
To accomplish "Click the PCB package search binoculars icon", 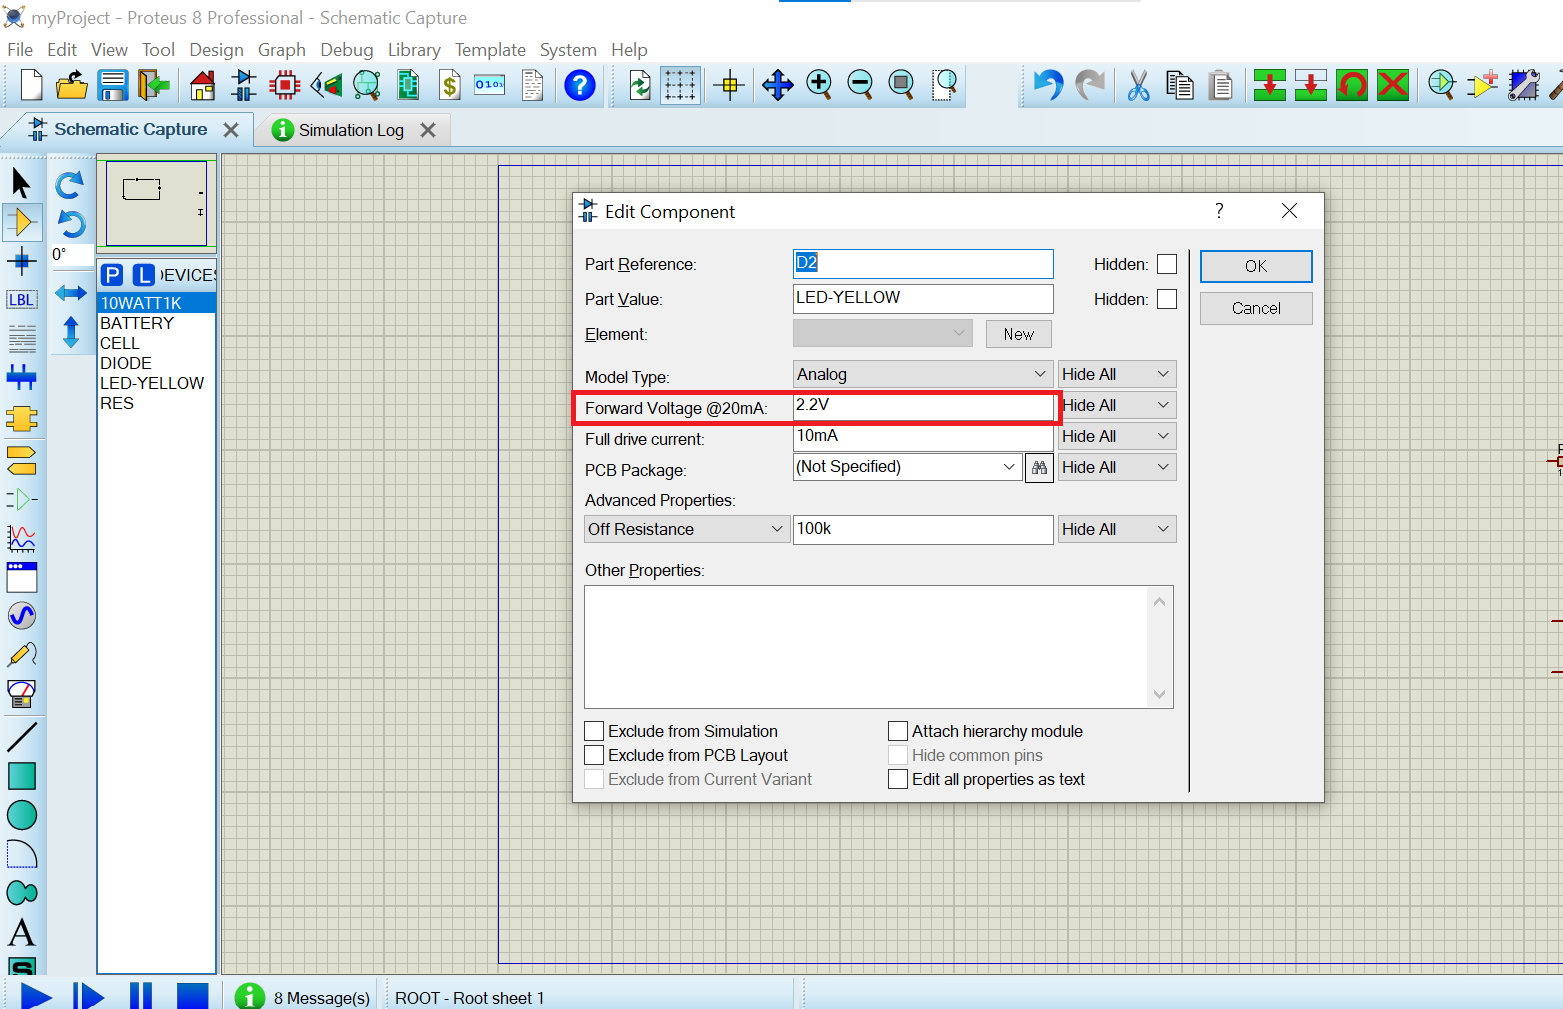I will [1039, 467].
